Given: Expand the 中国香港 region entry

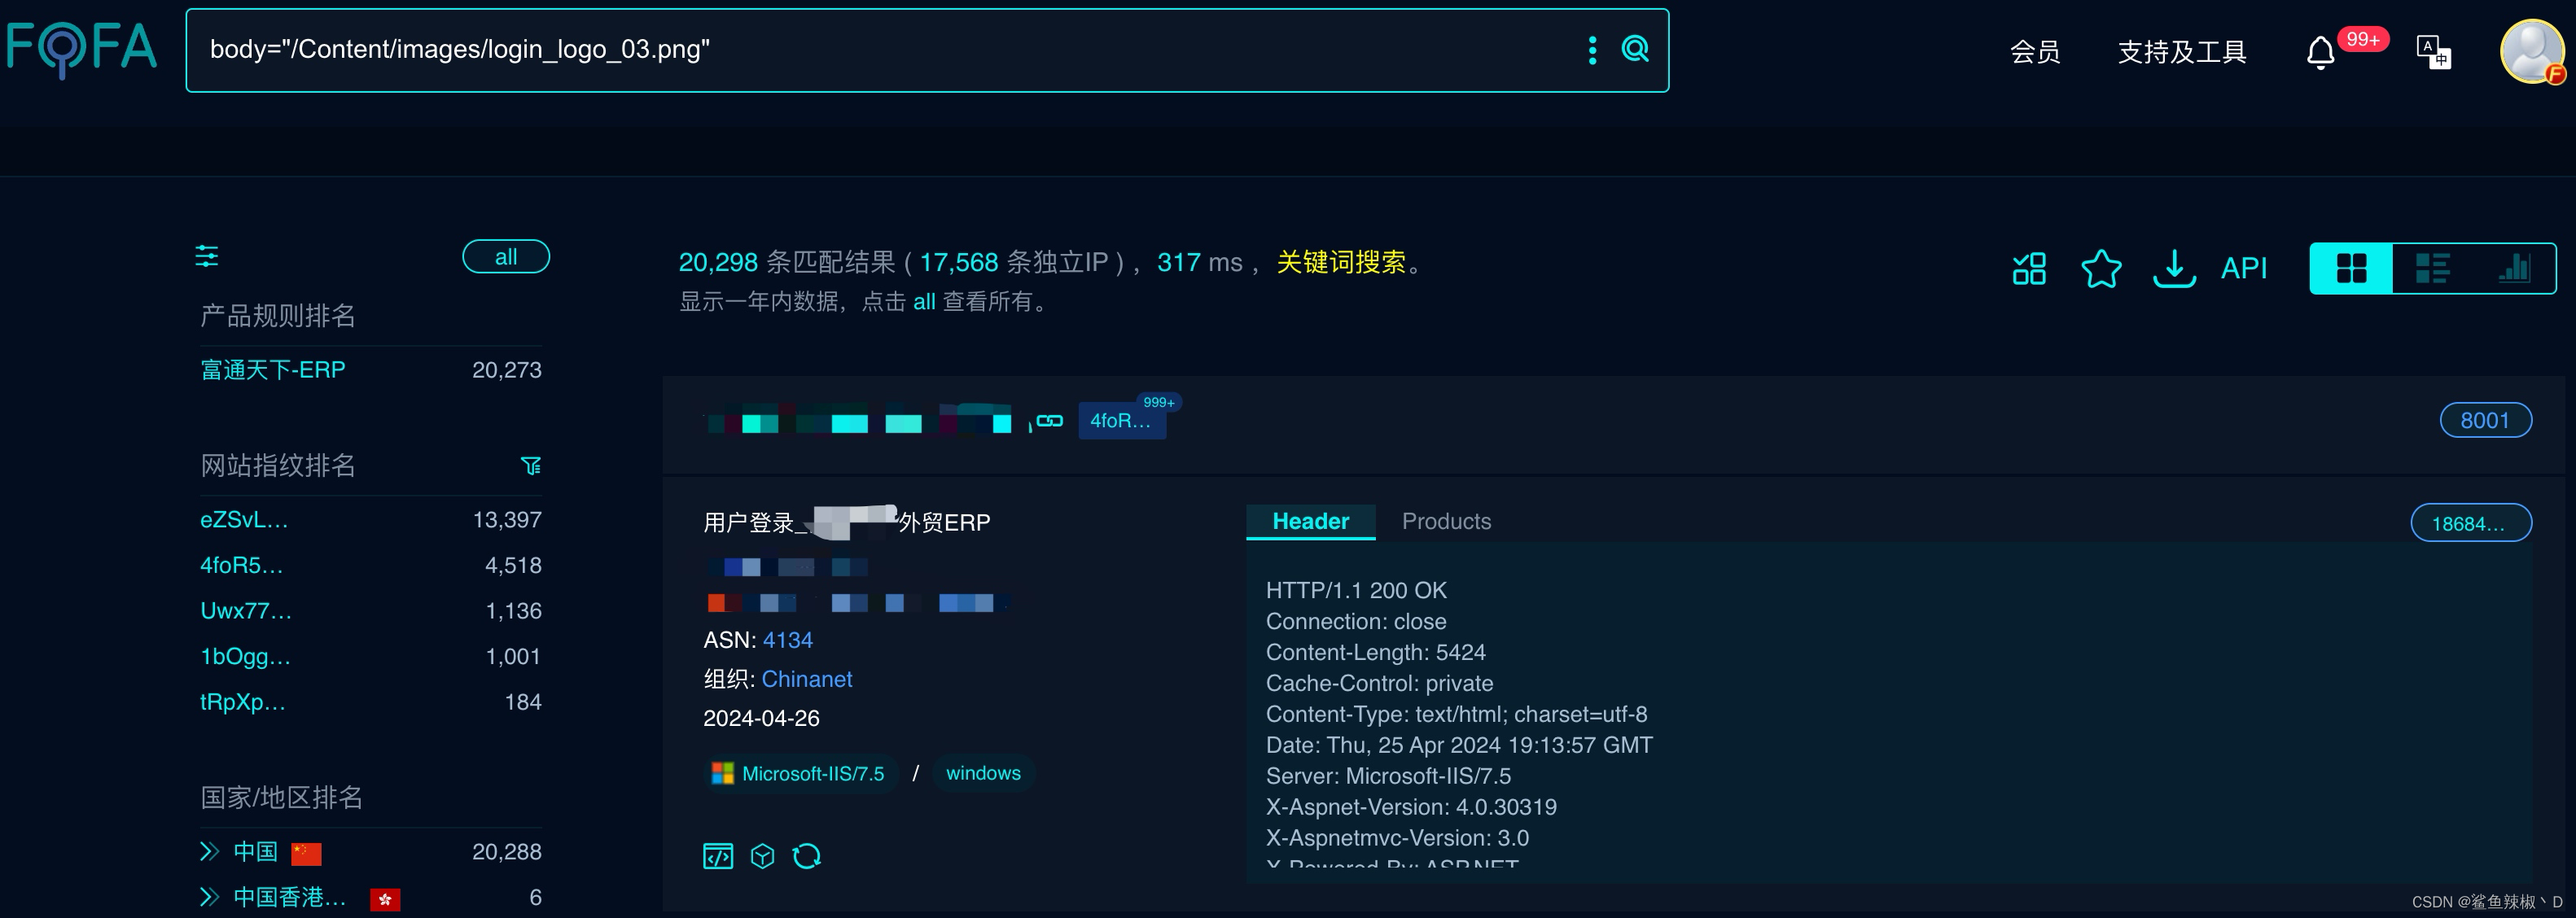Looking at the screenshot, I should [x=209, y=897].
